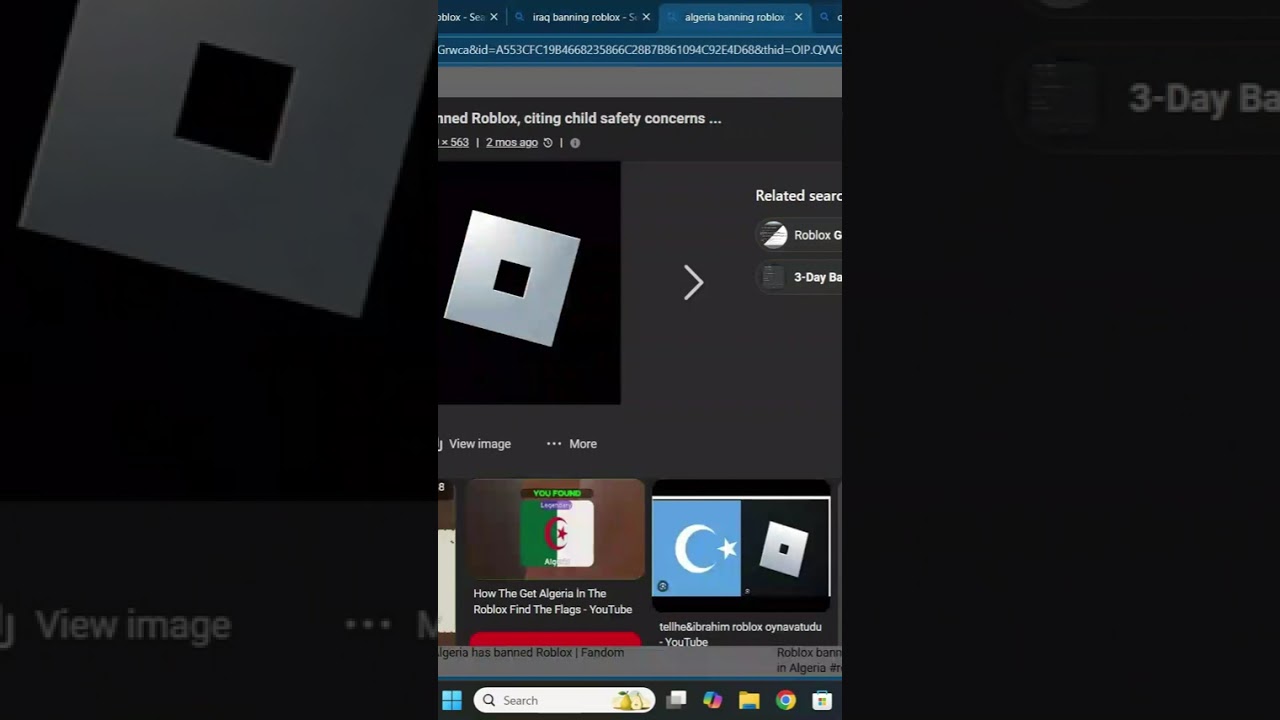The height and width of the screenshot is (720, 1280).
Task: Launch Copilot from the taskbar
Action: [x=713, y=700]
